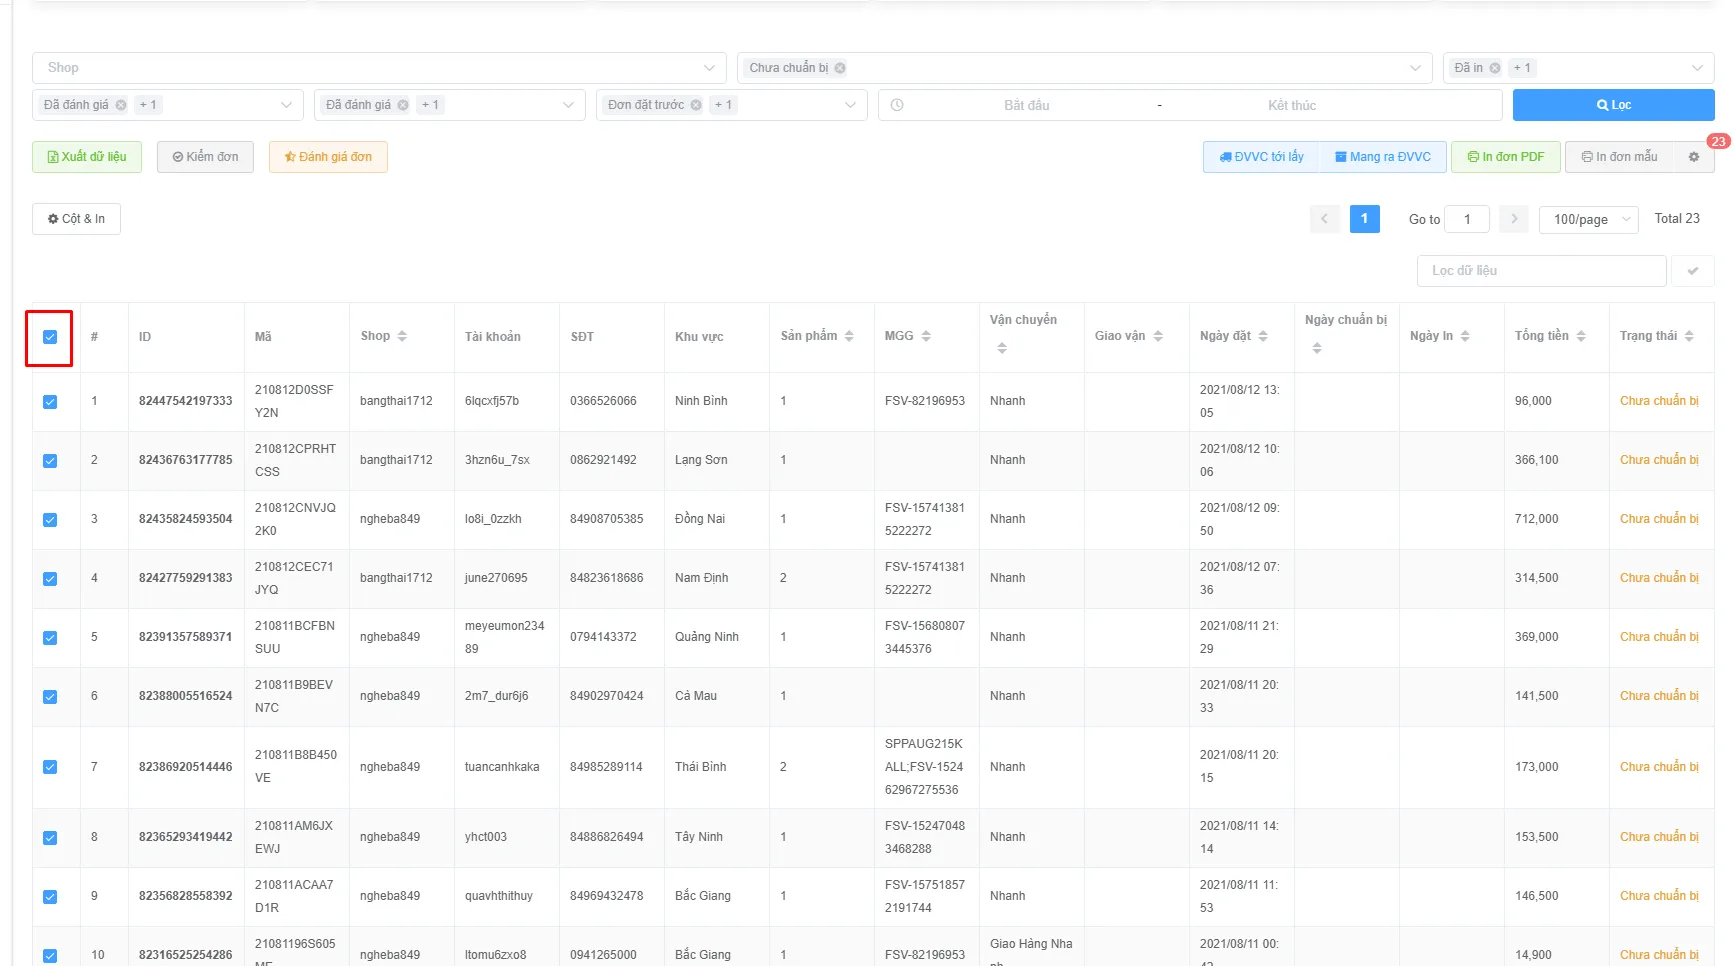Sort by Tổng tiền column arrows

pyautogui.click(x=1581, y=336)
